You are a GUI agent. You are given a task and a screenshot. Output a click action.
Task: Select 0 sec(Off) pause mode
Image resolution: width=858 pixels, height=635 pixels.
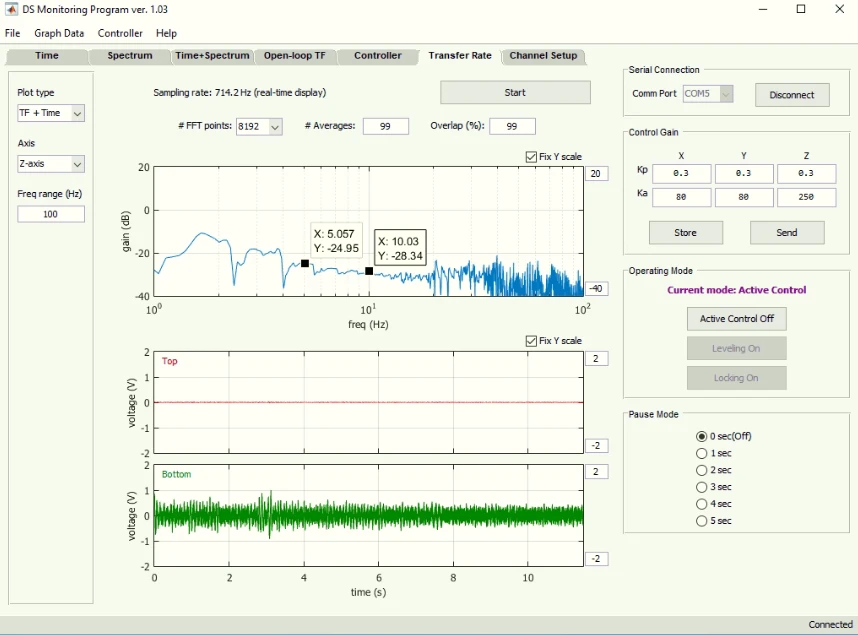click(702, 436)
